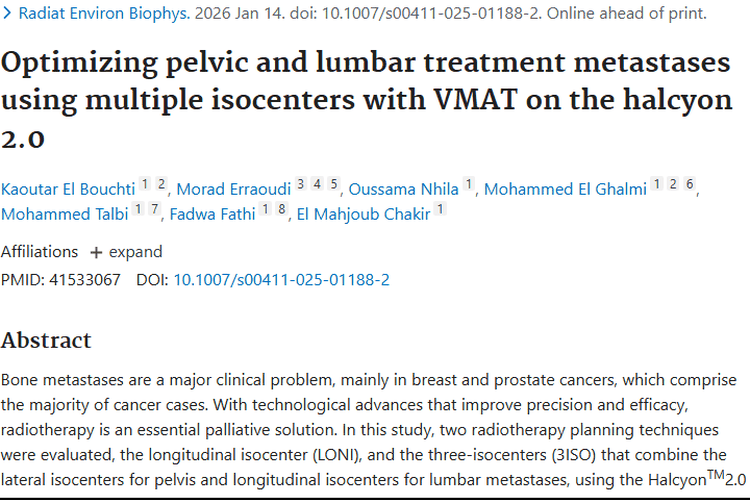Open author Fadwa Fathi's link
Viewport: 750px width, 500px height.
(214, 214)
